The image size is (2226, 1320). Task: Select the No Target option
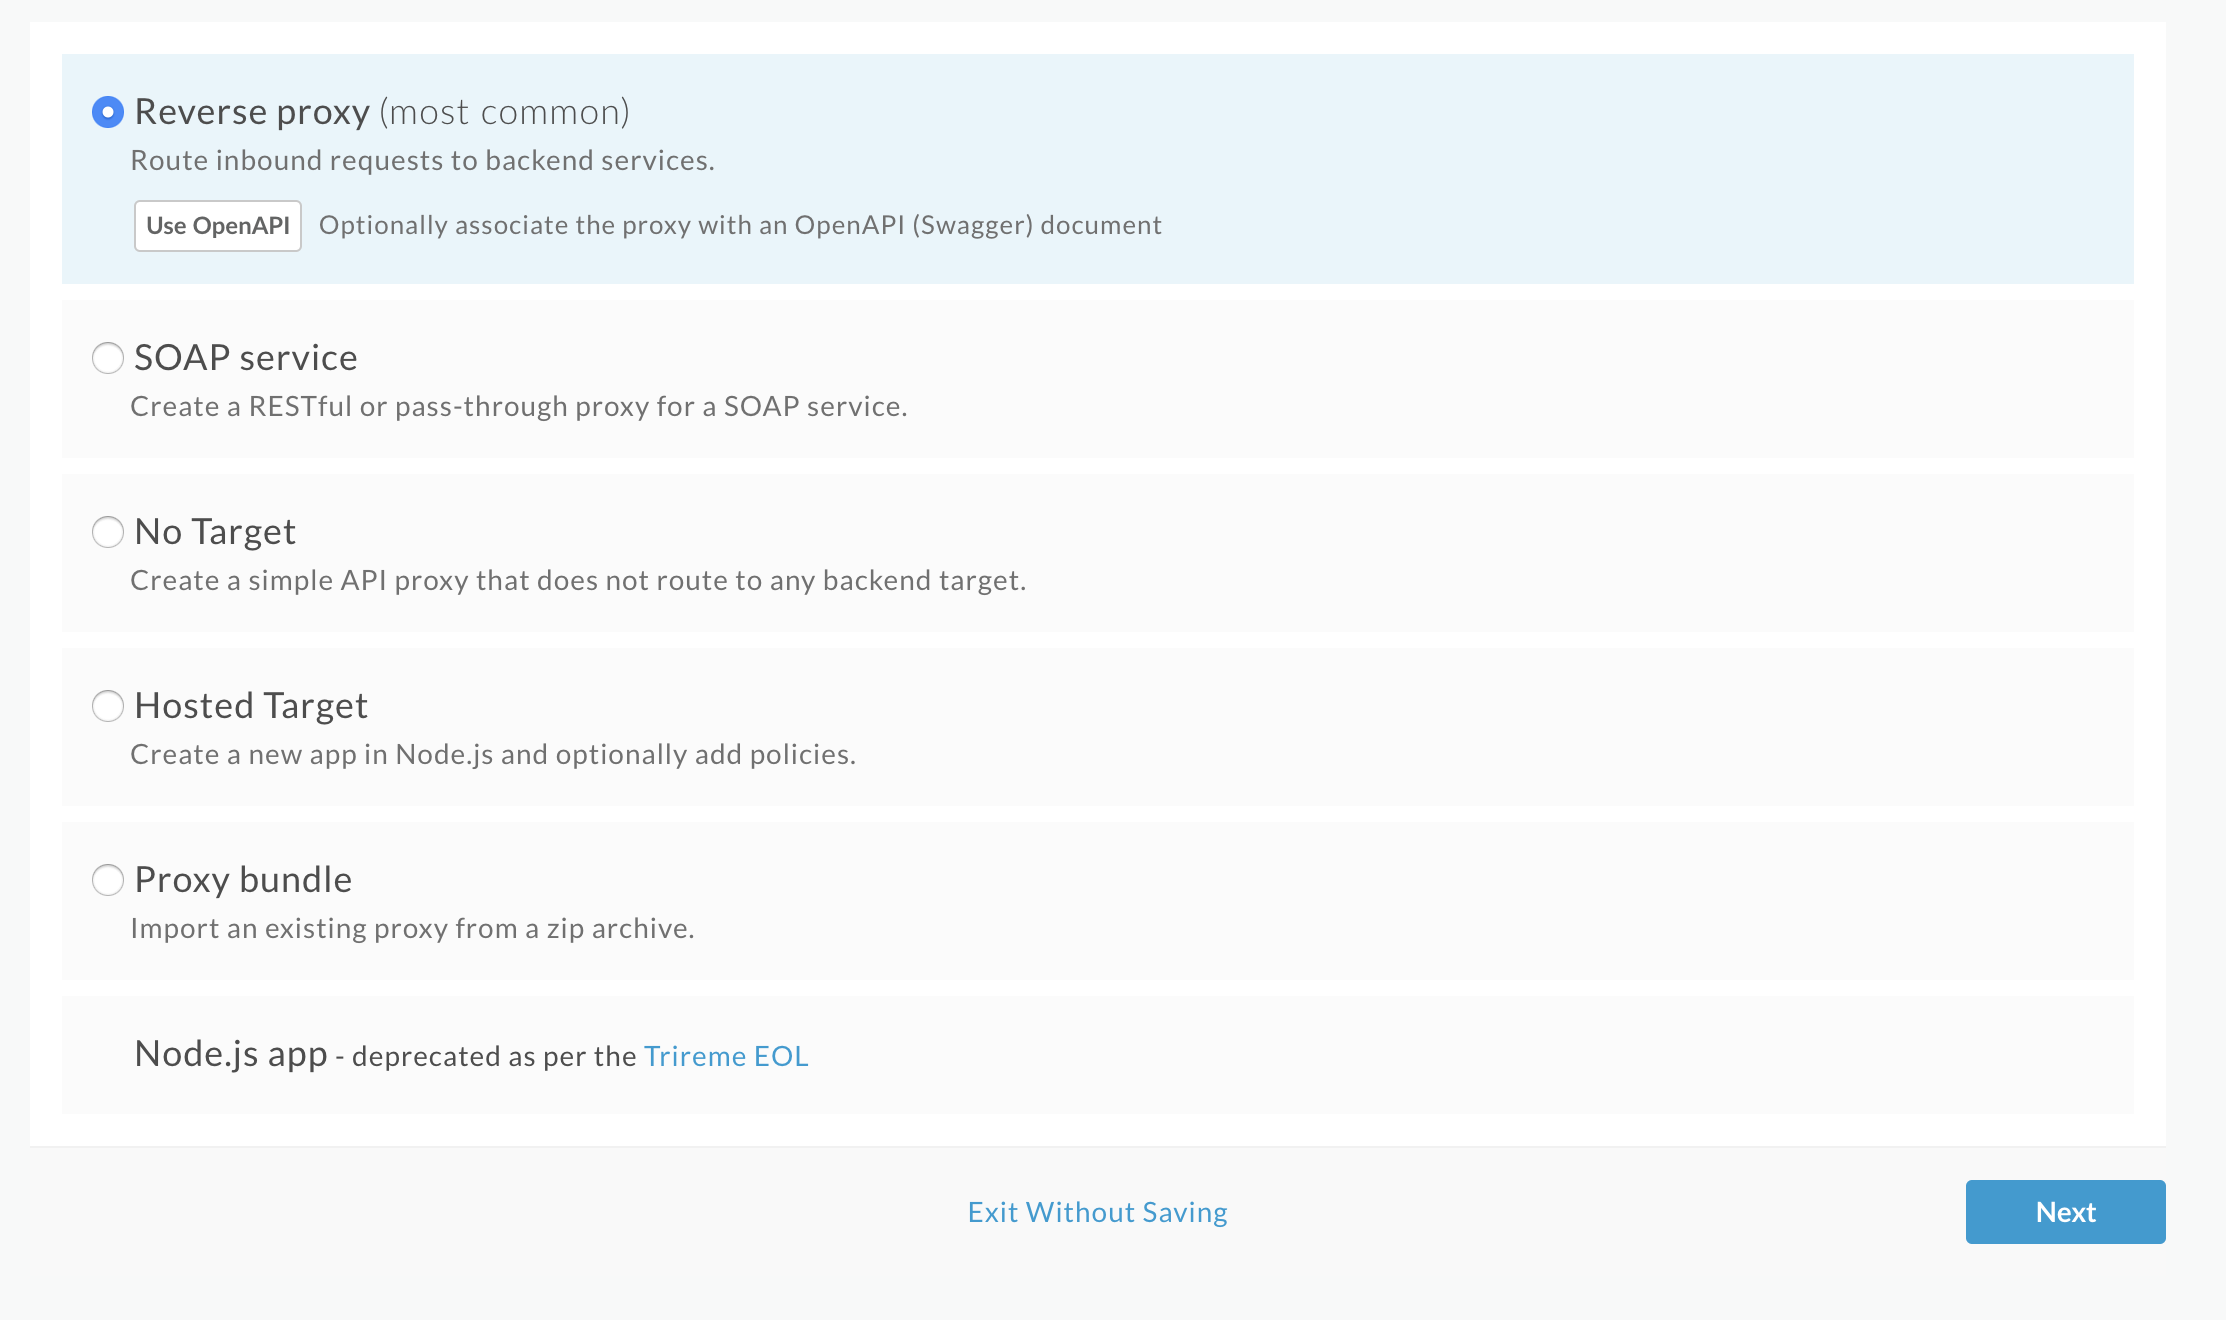pos(107,530)
